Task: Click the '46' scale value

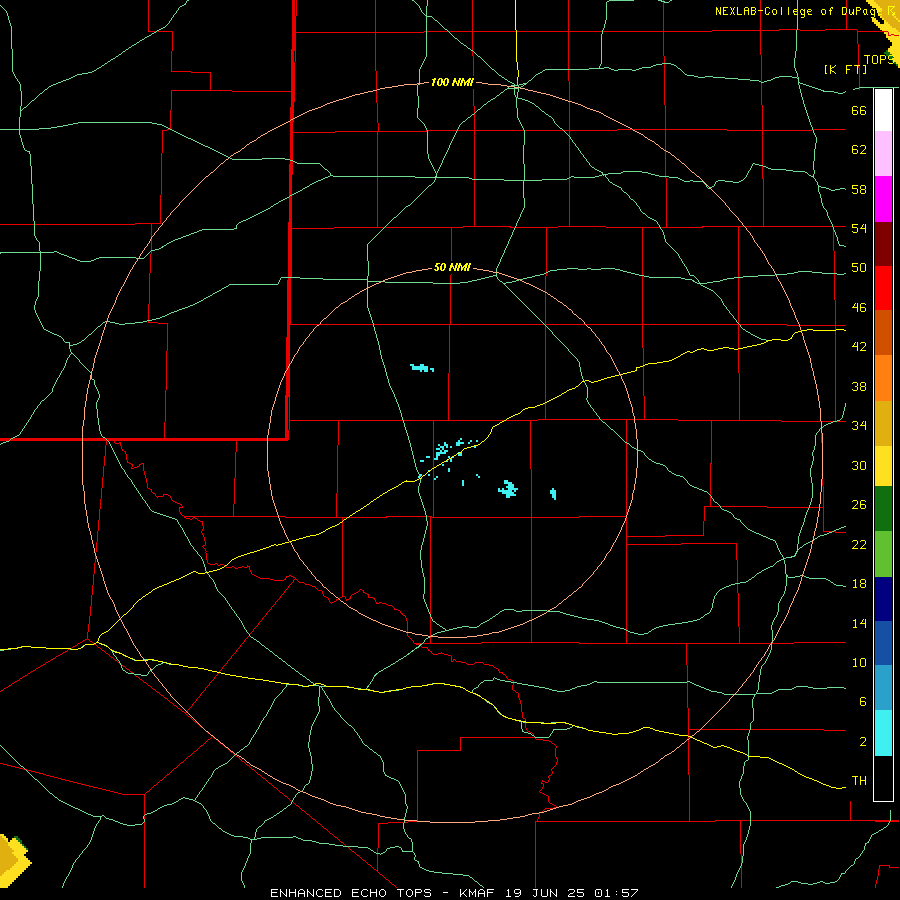Action: click(x=859, y=308)
